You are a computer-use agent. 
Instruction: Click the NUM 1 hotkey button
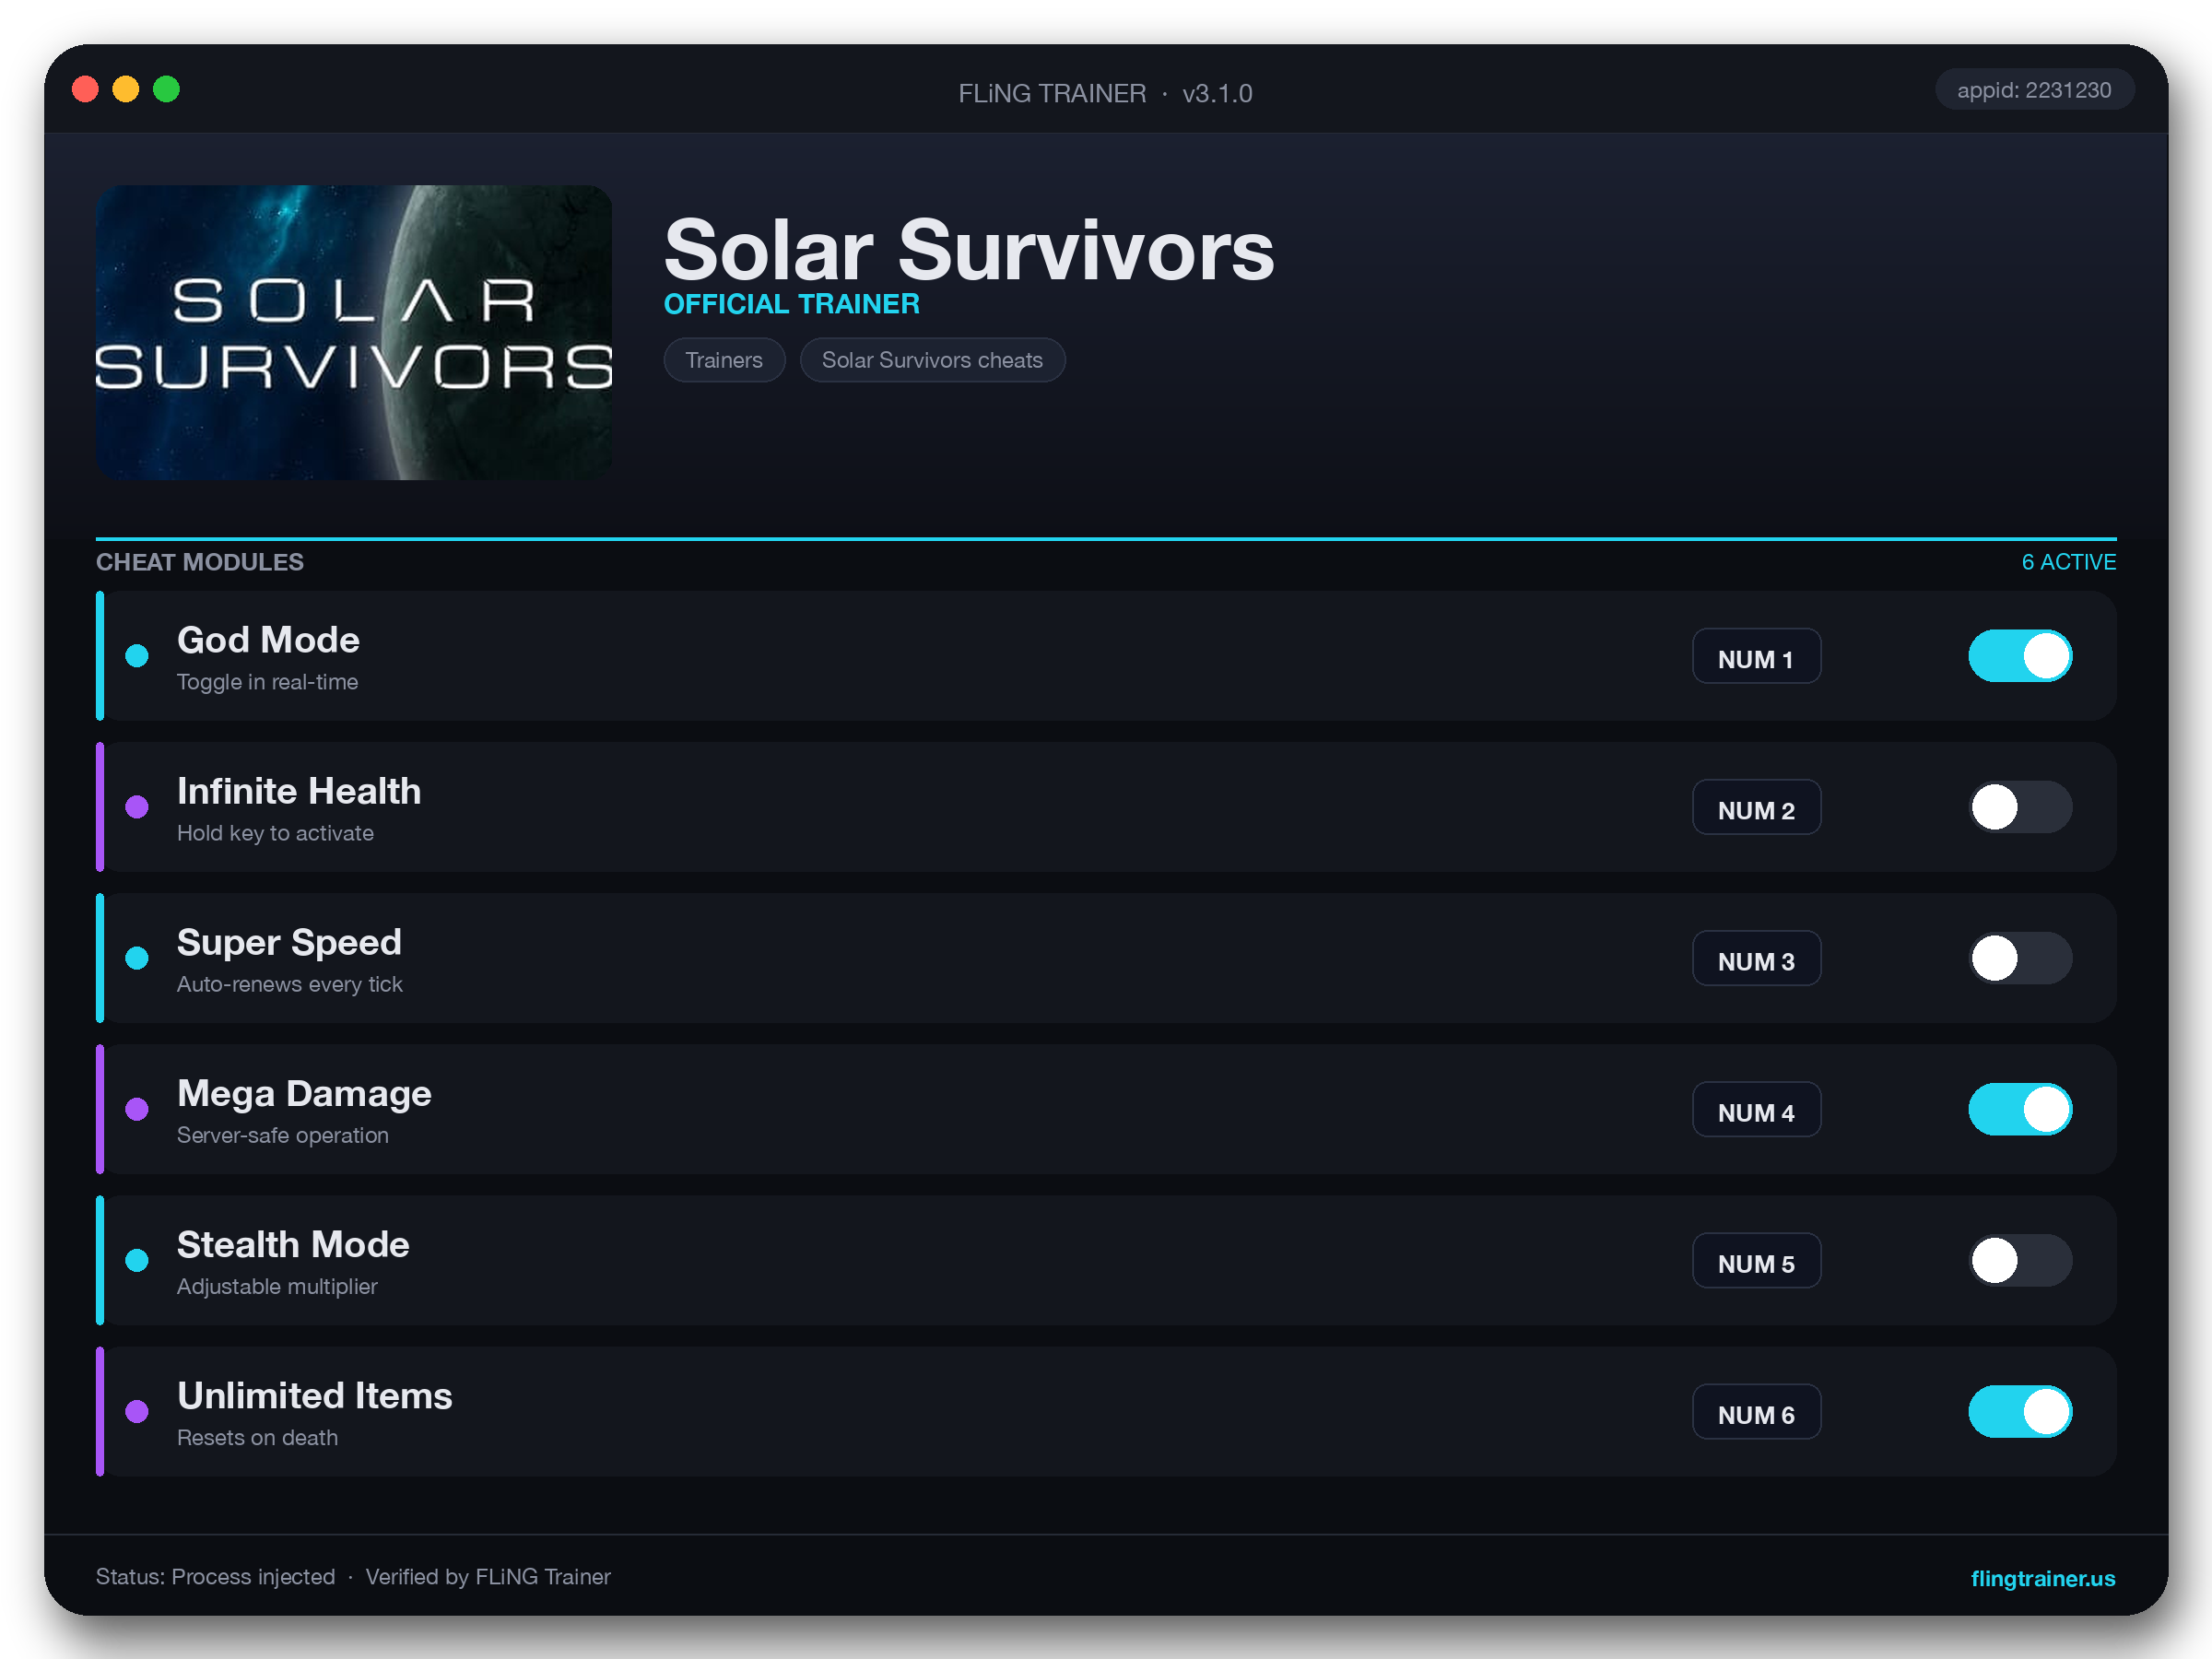[x=1756, y=656]
